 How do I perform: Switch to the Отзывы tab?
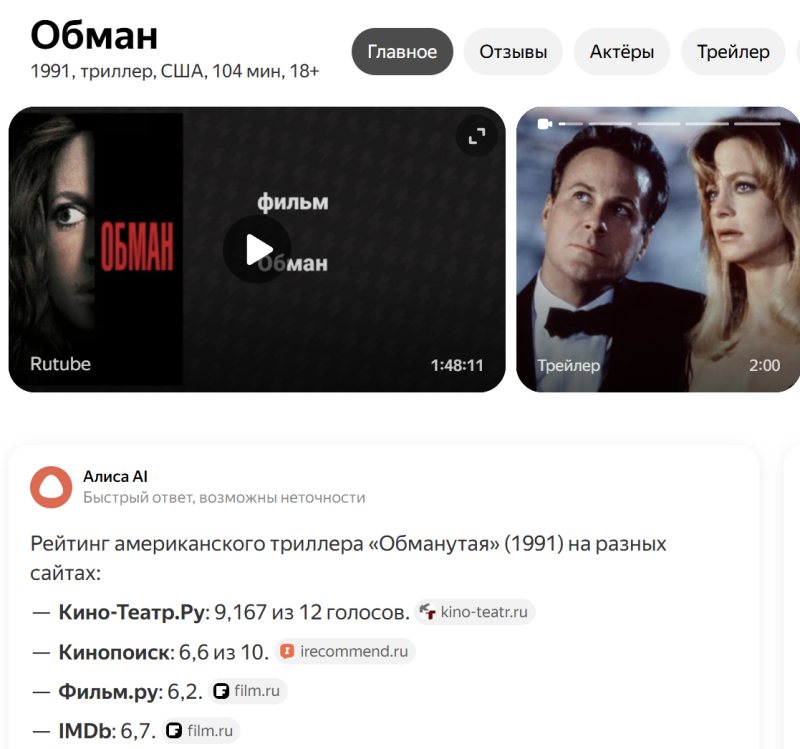point(513,52)
